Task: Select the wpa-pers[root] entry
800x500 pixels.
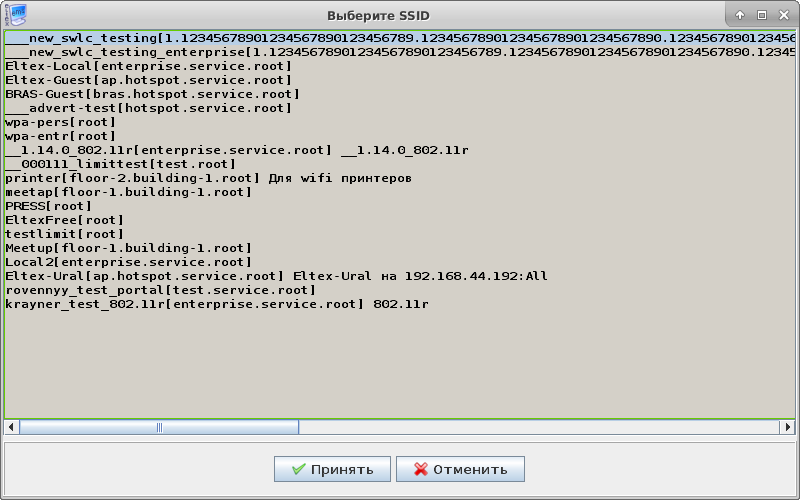Action: click(x=400, y=122)
